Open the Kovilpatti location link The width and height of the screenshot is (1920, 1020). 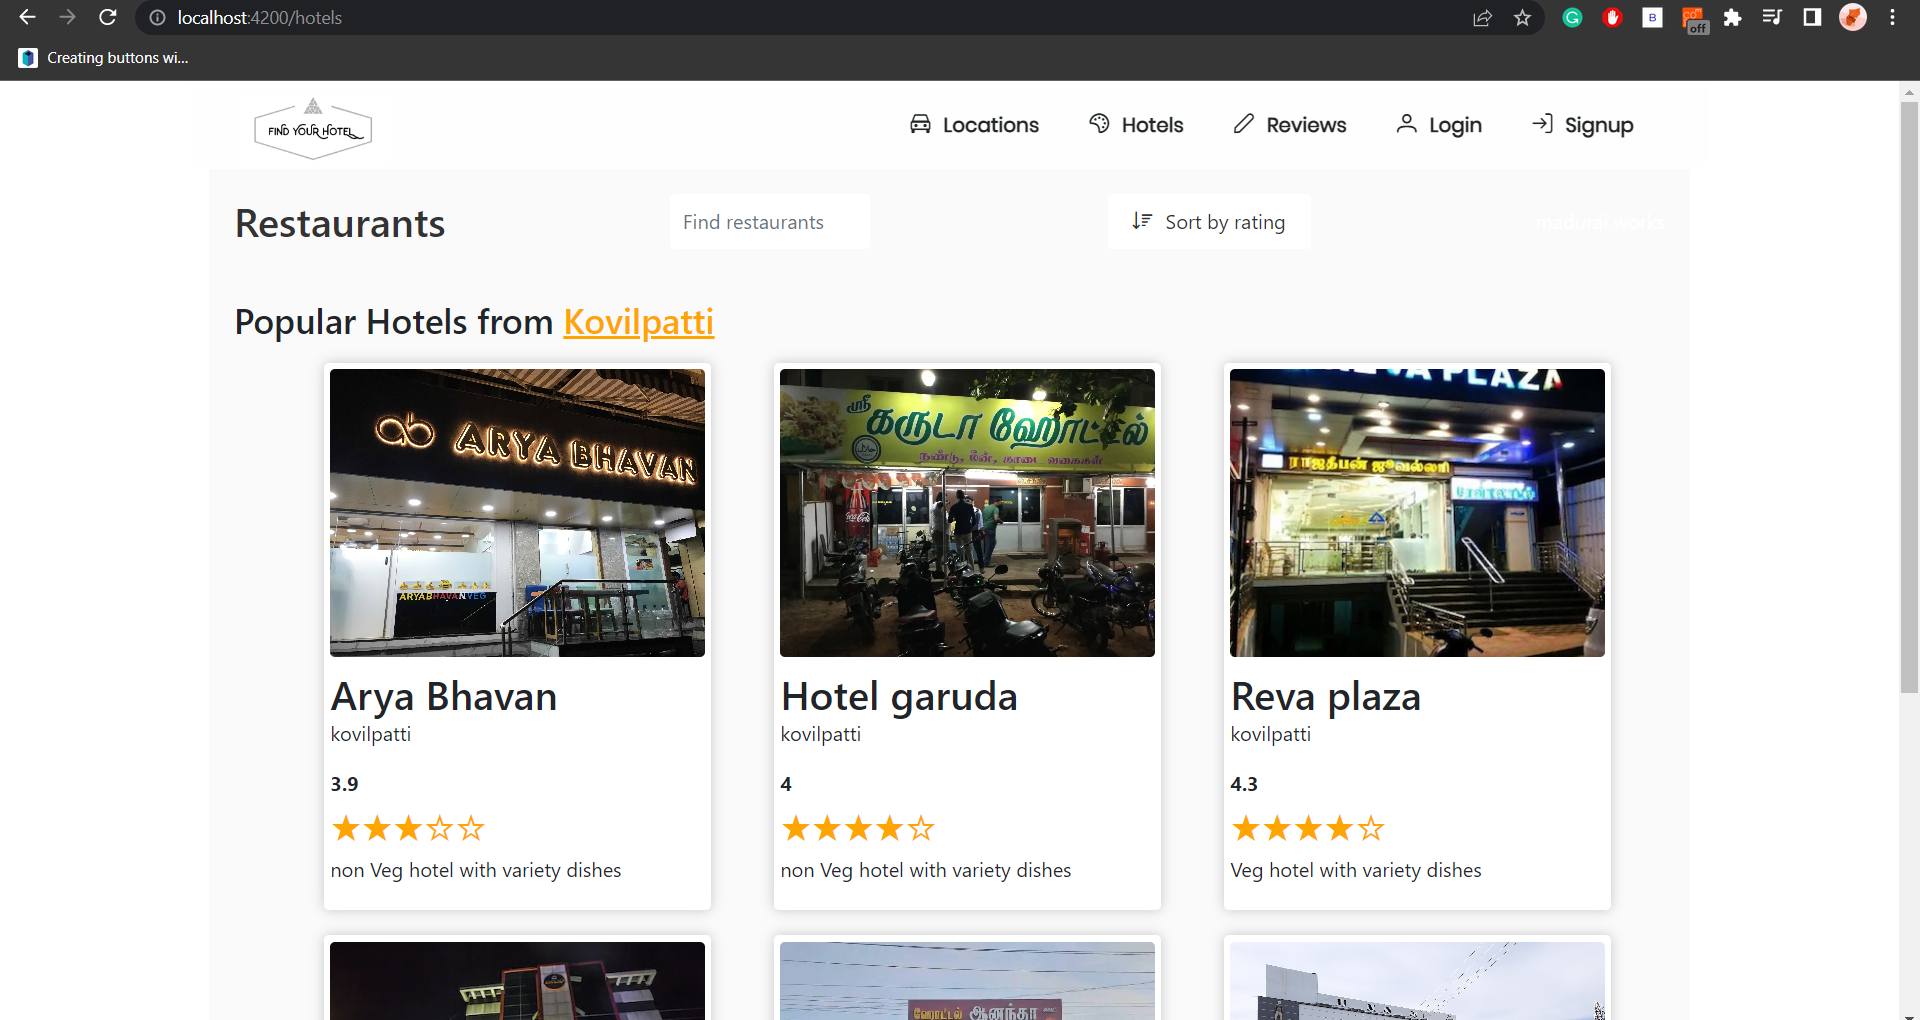tap(638, 322)
